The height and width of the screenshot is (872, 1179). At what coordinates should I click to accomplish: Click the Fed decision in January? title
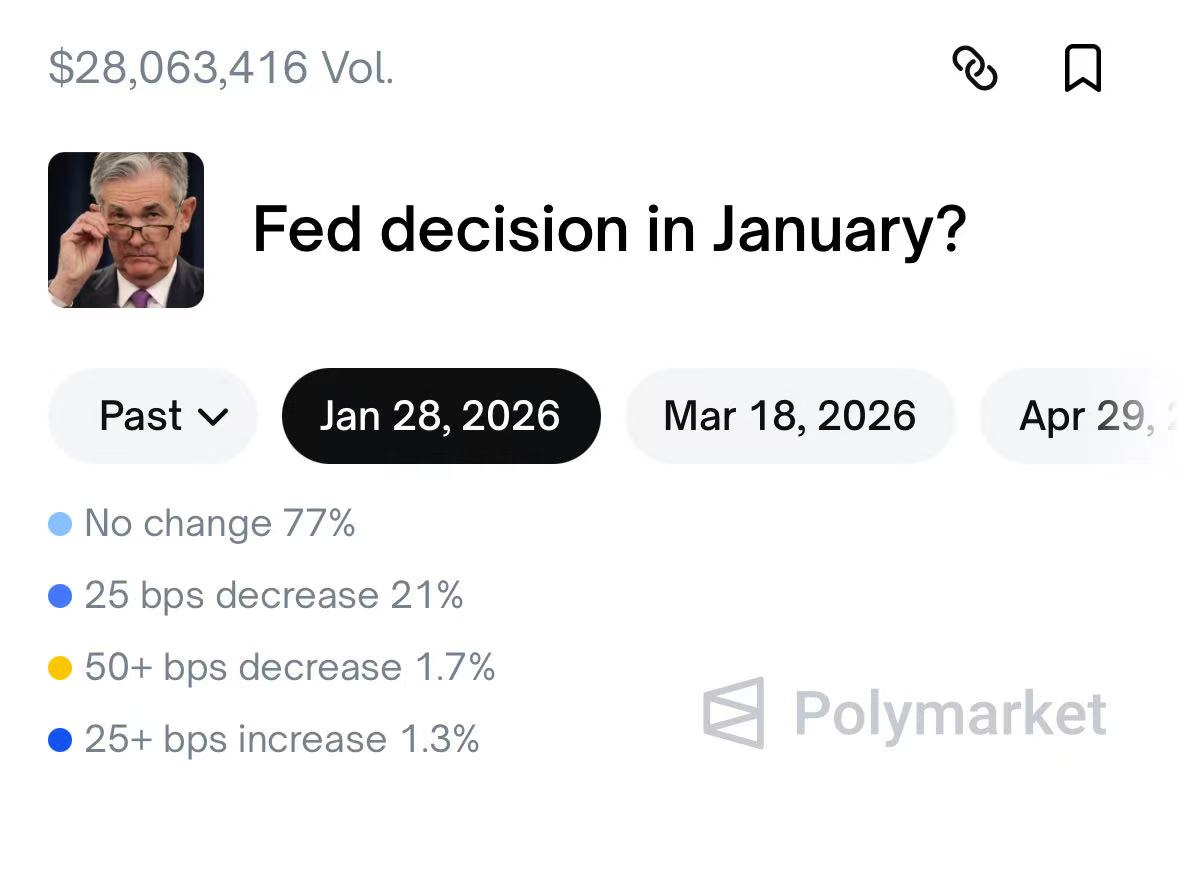coord(609,229)
